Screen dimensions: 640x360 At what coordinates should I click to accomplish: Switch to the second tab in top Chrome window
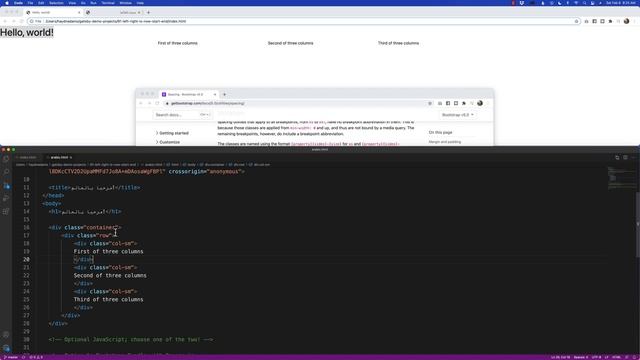click(x=113, y=13)
